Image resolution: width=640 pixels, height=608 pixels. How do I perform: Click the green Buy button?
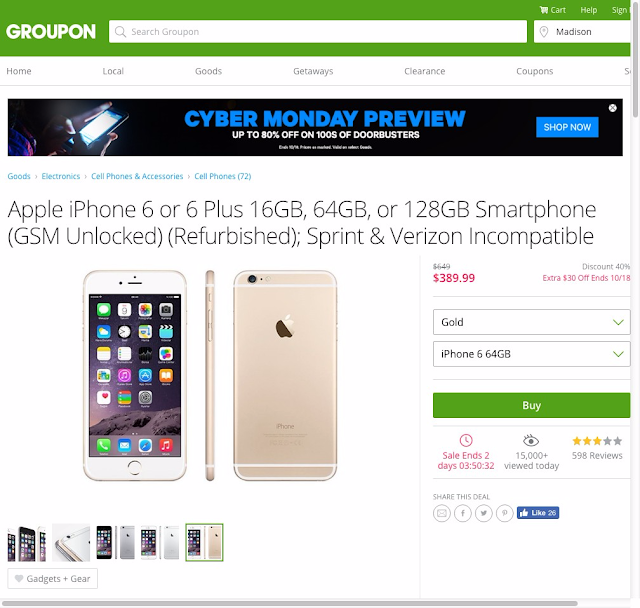tap(531, 405)
